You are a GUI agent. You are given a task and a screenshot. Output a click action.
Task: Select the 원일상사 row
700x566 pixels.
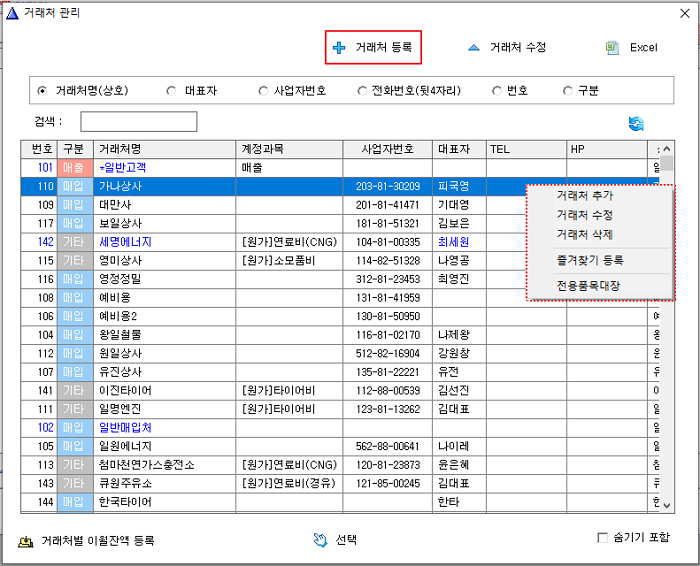click(x=340, y=354)
